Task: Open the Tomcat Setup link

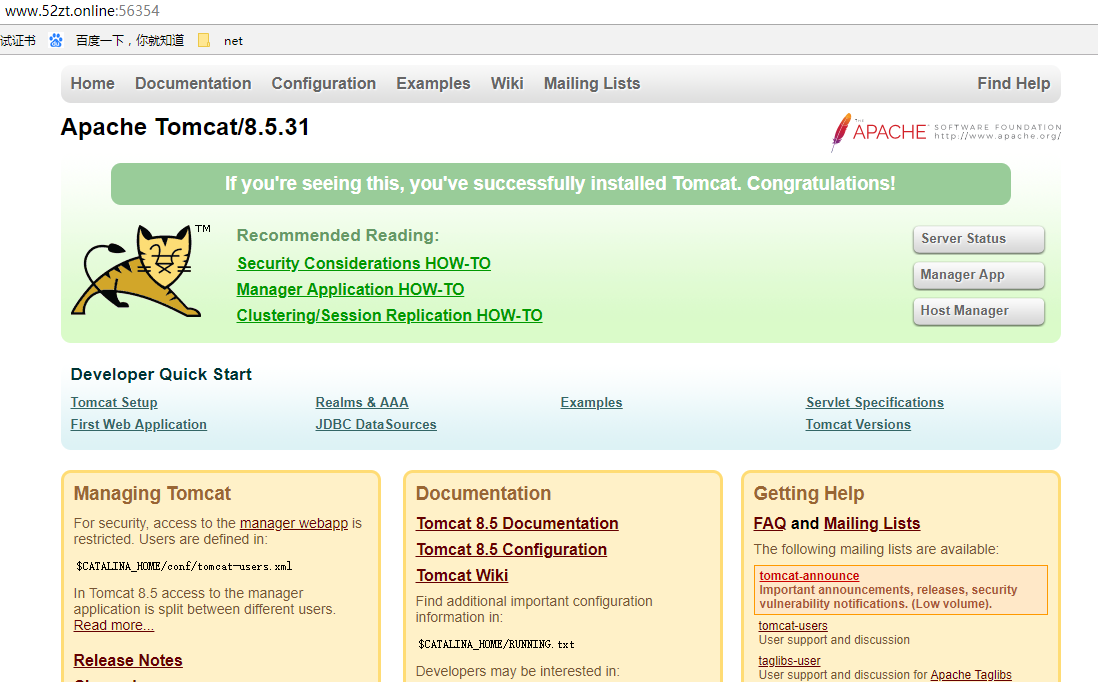Action: click(x=113, y=403)
